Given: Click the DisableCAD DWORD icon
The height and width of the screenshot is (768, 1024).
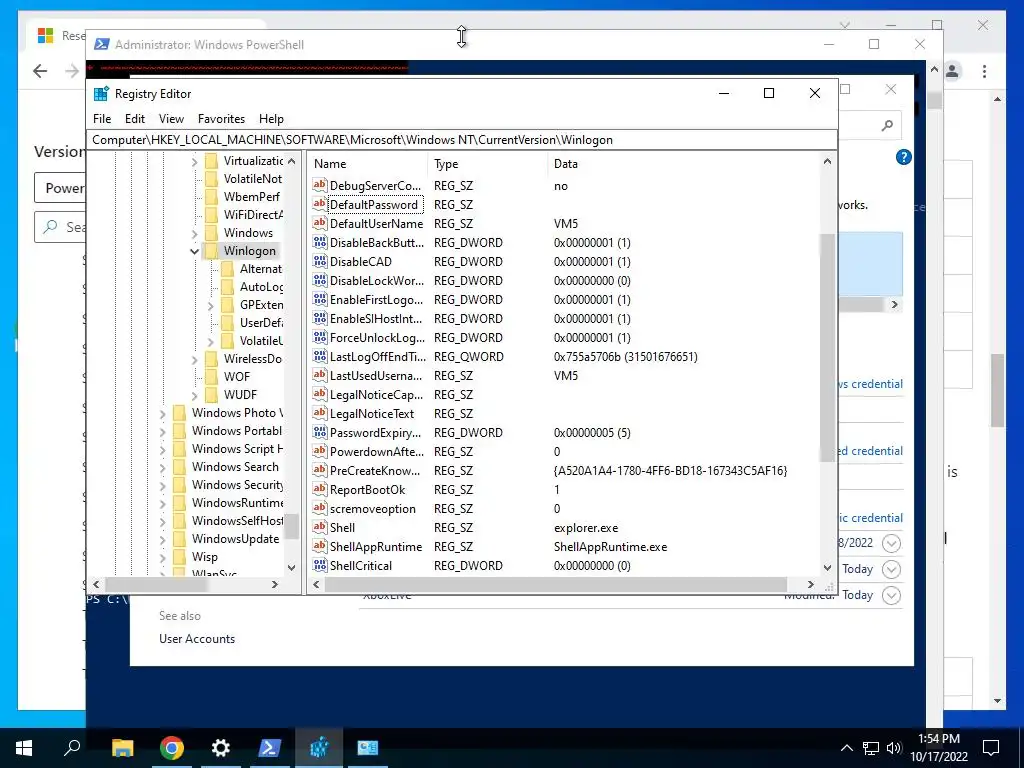Looking at the screenshot, I should [x=319, y=261].
